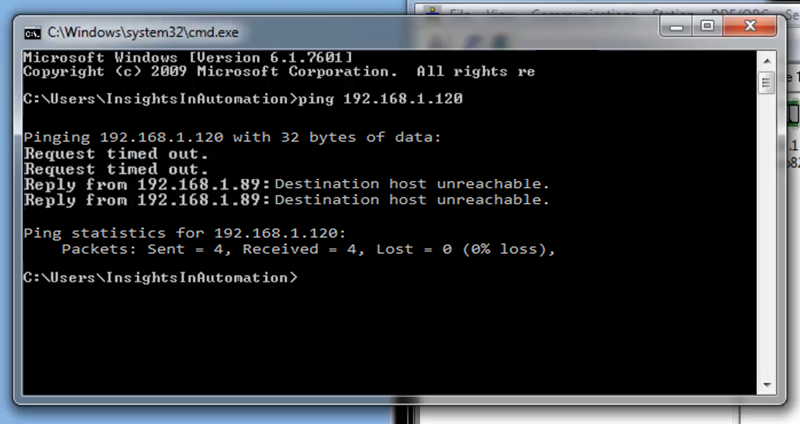
Task: Click the first Request timed out line
Action: pyautogui.click(x=116, y=154)
